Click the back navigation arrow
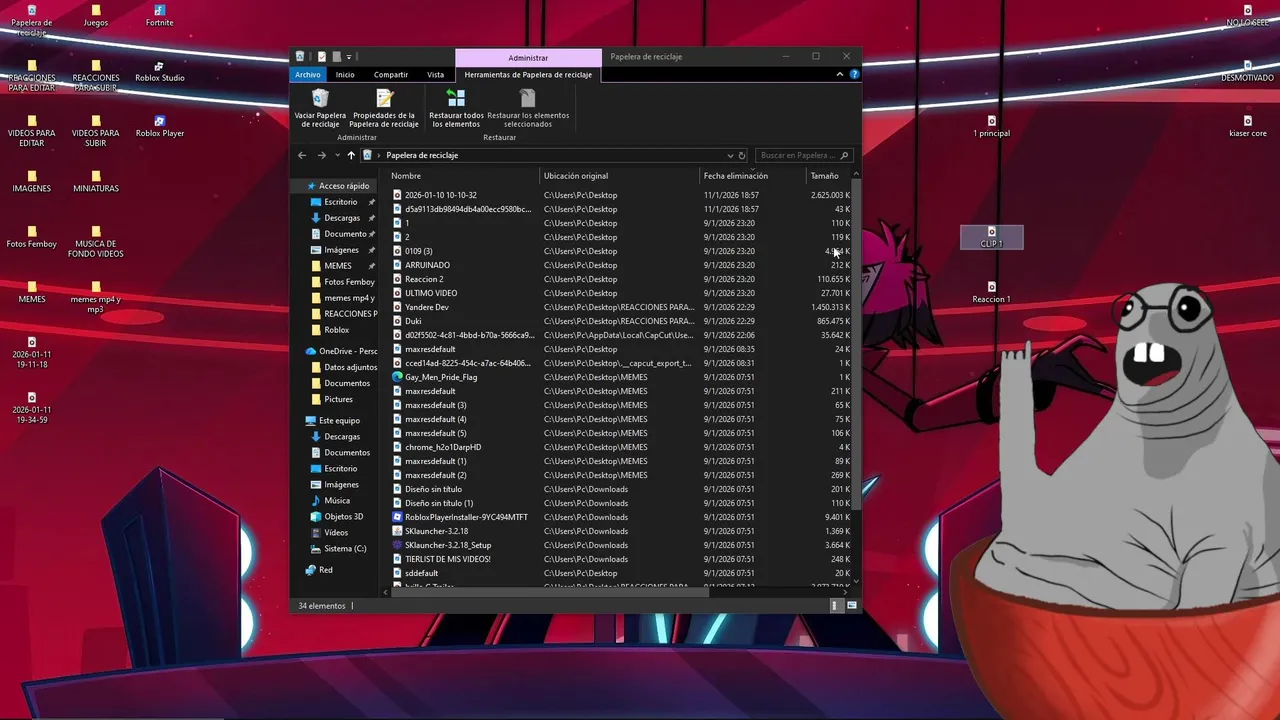The width and height of the screenshot is (1280, 720). (302, 155)
